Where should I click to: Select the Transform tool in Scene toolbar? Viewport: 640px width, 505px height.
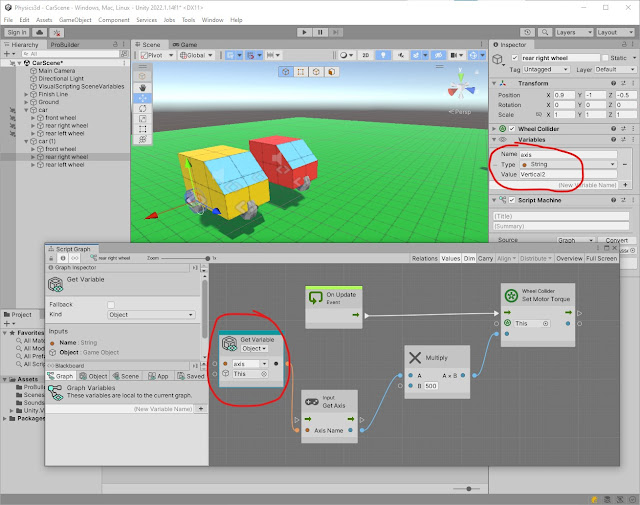pyautogui.click(x=142, y=139)
